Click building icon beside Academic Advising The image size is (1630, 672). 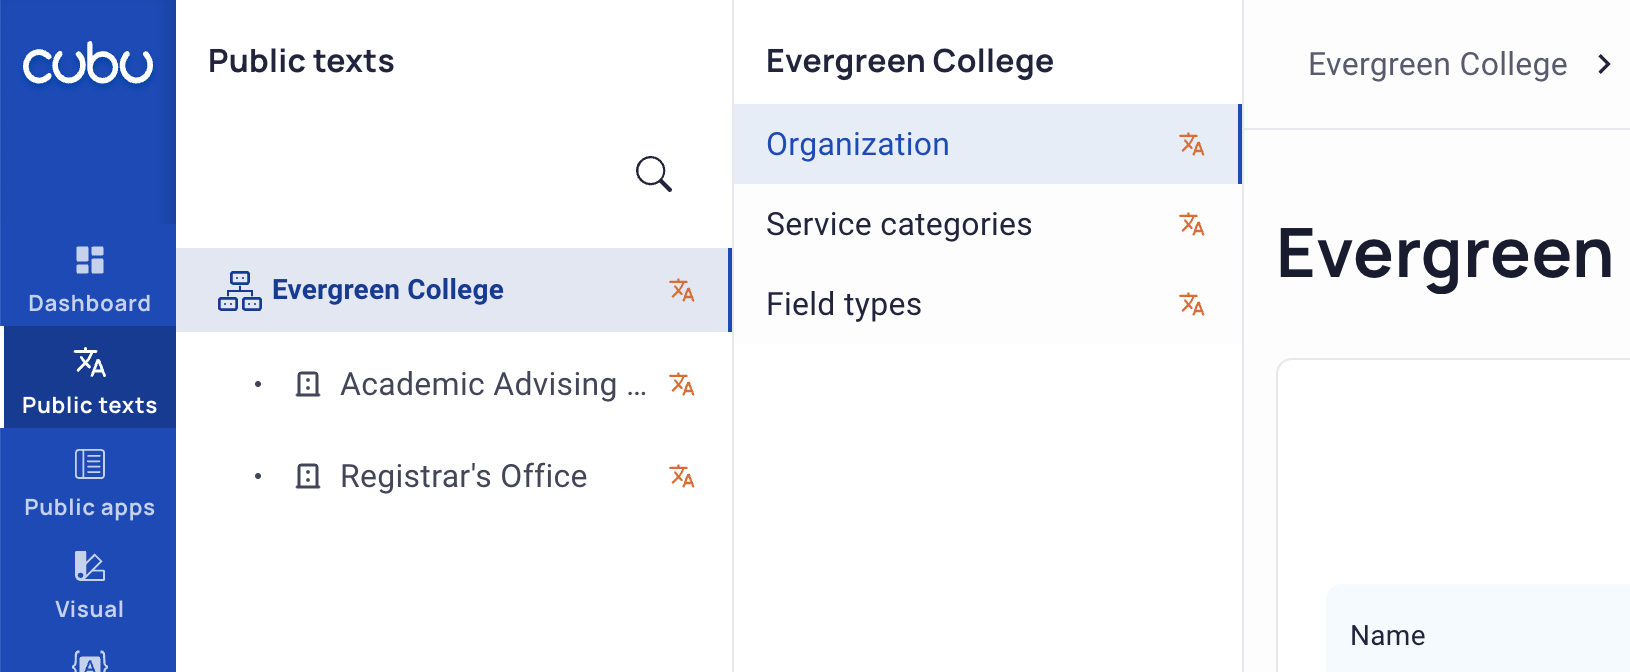[308, 384]
